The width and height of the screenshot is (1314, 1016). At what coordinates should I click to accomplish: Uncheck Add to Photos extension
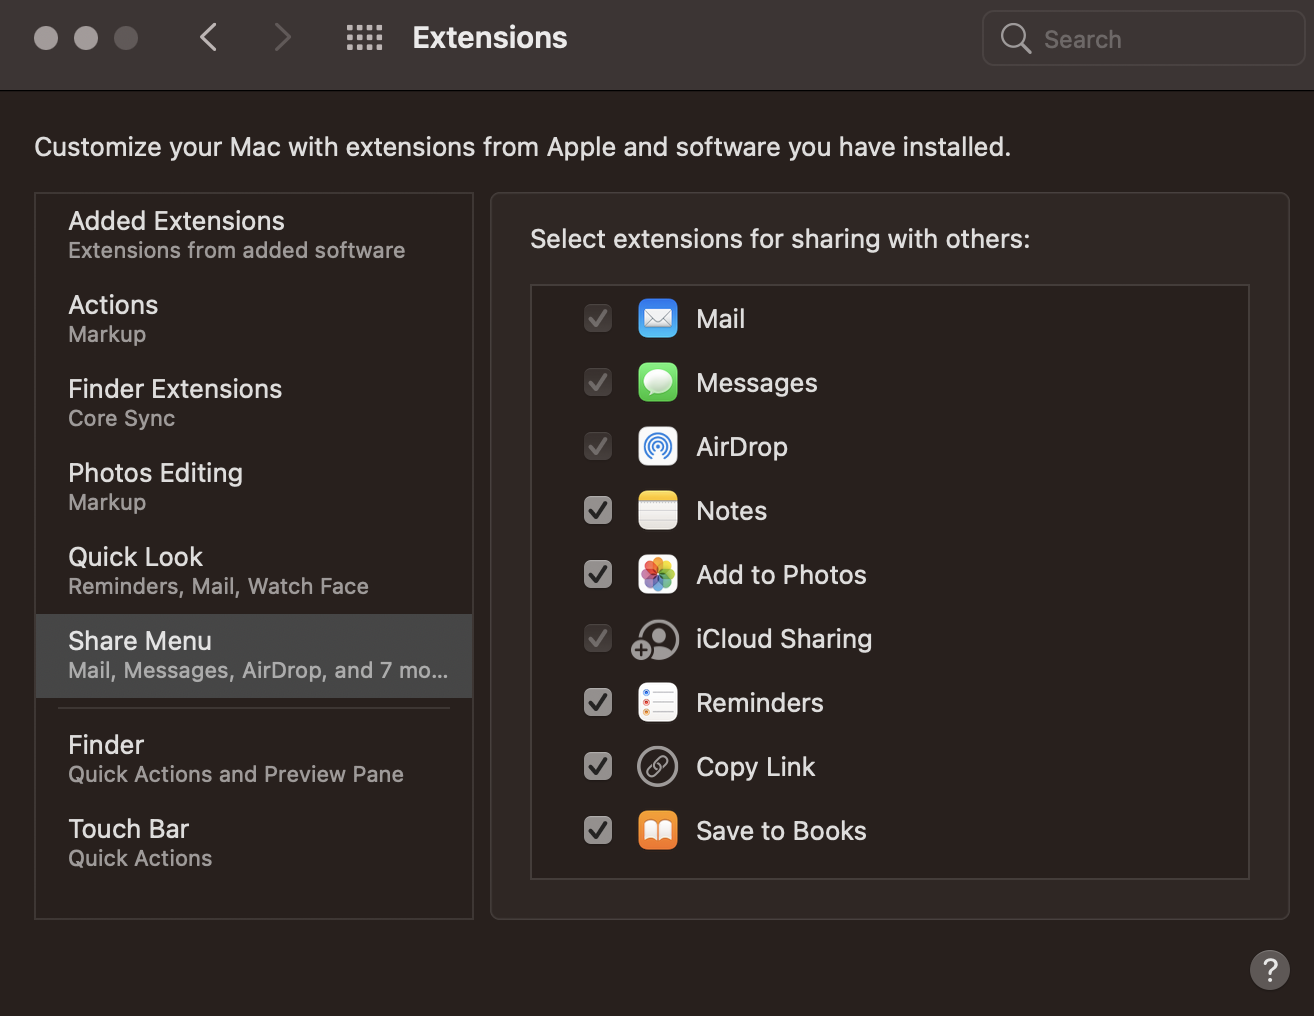tap(598, 574)
